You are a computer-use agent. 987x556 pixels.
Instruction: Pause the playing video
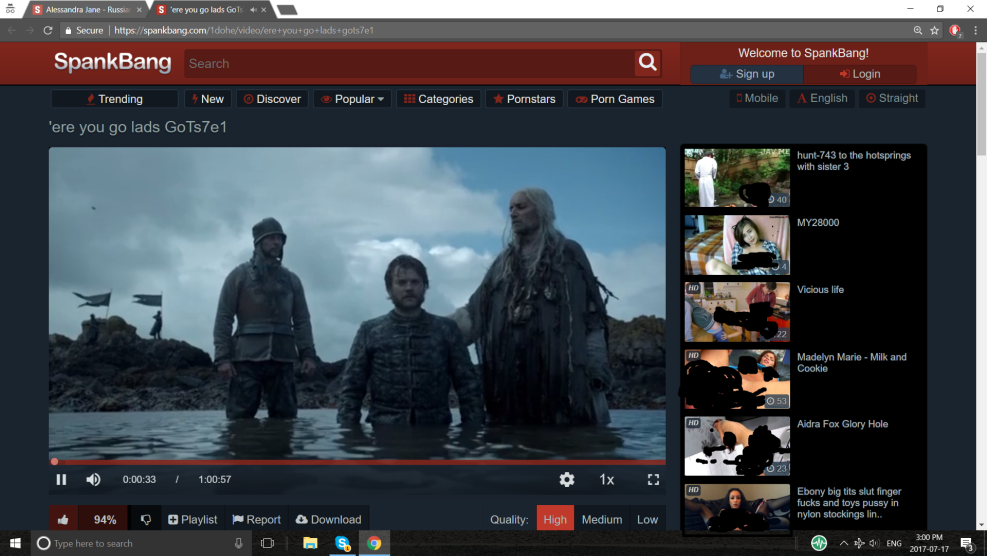tap(61, 480)
